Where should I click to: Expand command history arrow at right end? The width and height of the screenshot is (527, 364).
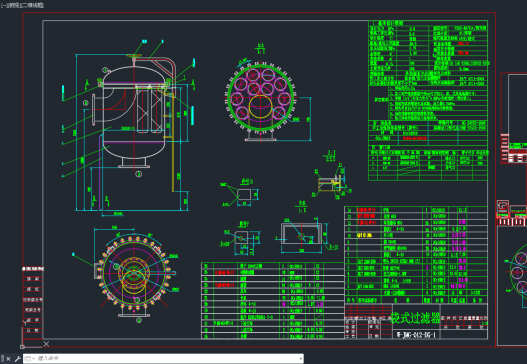(x=300, y=359)
